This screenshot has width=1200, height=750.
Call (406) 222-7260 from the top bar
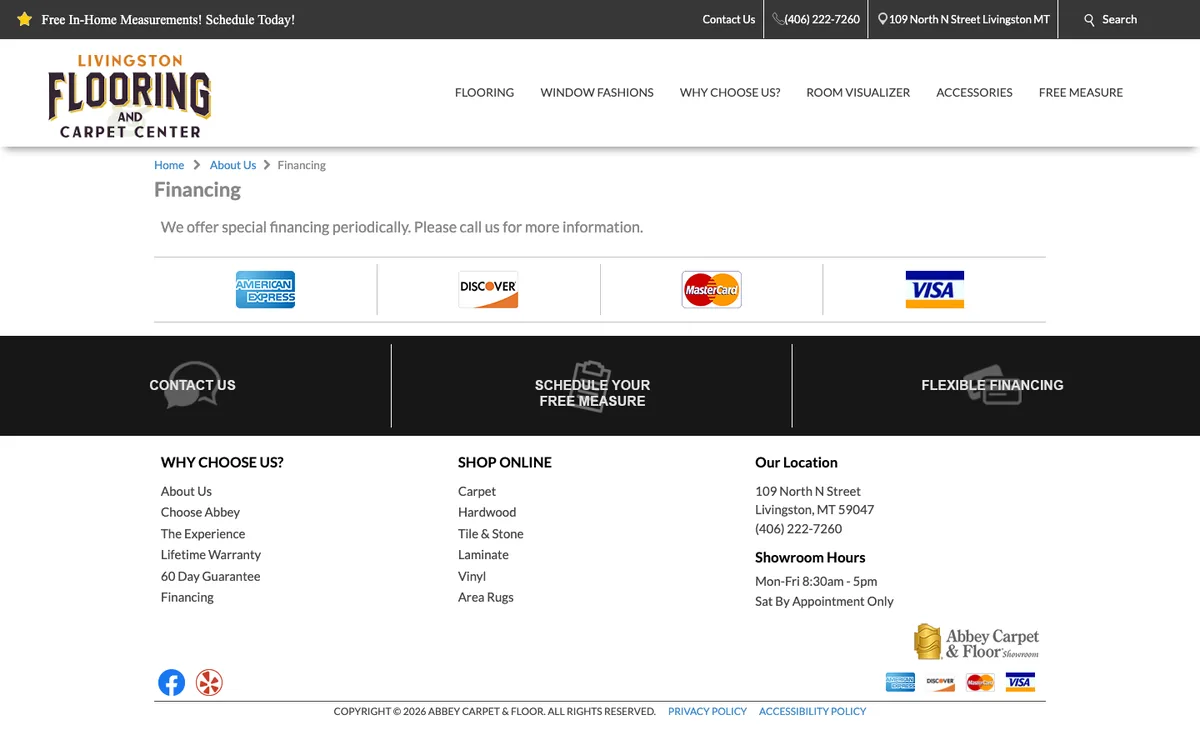point(822,19)
